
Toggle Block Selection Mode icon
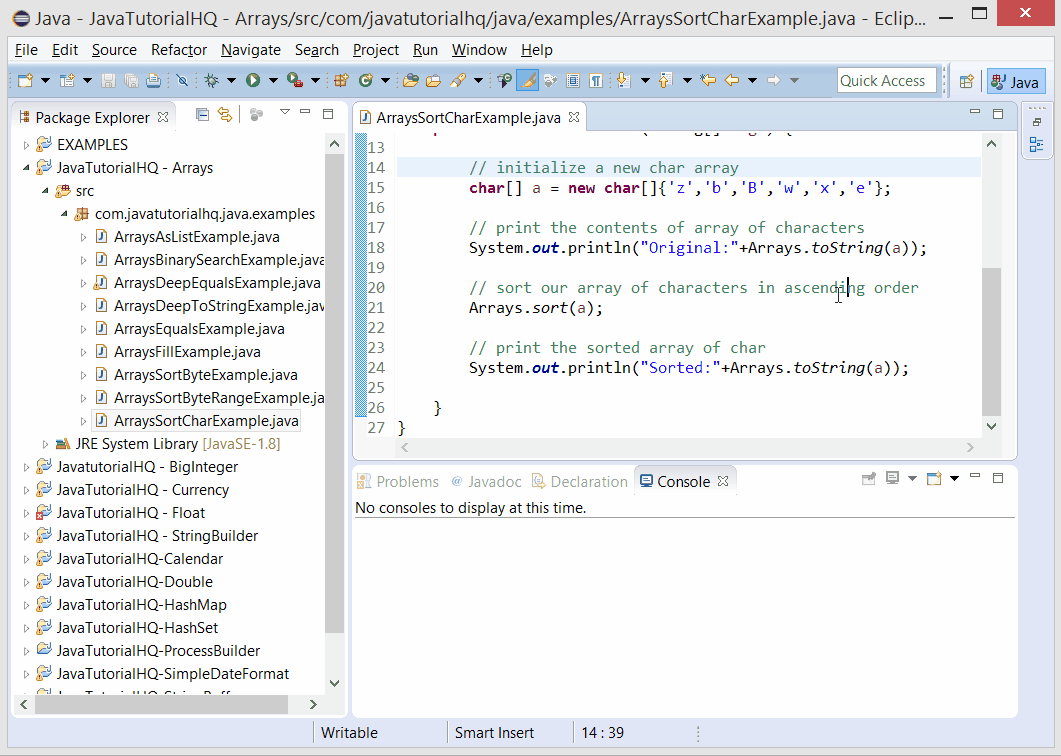pos(572,81)
